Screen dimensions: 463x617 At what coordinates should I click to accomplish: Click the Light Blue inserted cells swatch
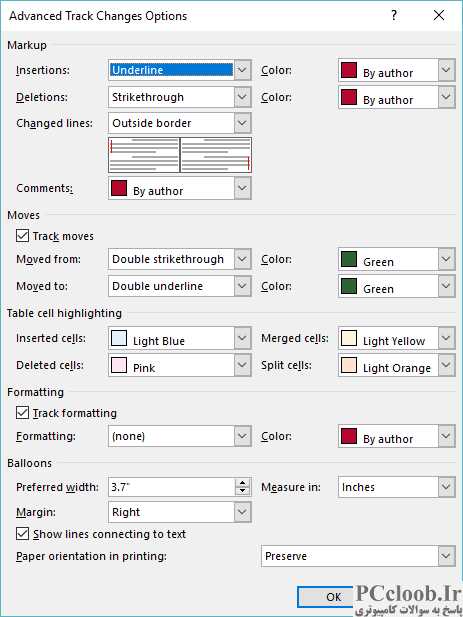(x=119, y=338)
